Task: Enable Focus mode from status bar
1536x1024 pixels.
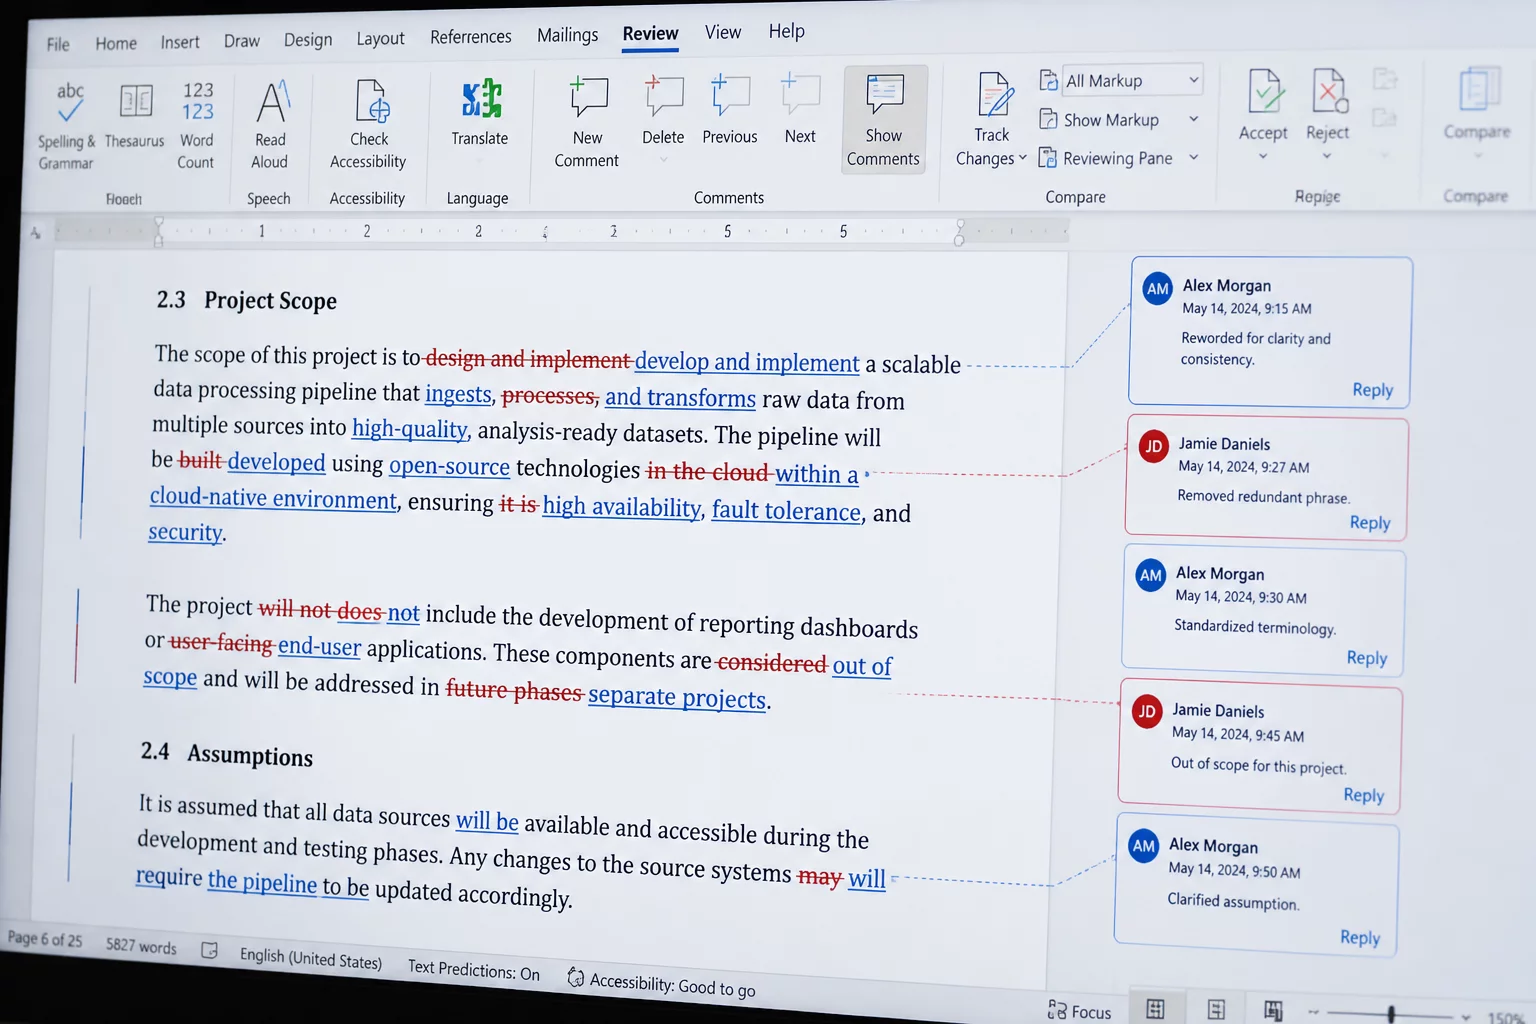Action: (1079, 1011)
